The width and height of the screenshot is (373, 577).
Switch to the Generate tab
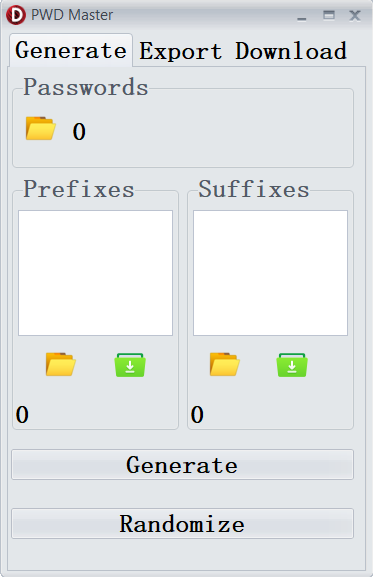click(x=71, y=50)
